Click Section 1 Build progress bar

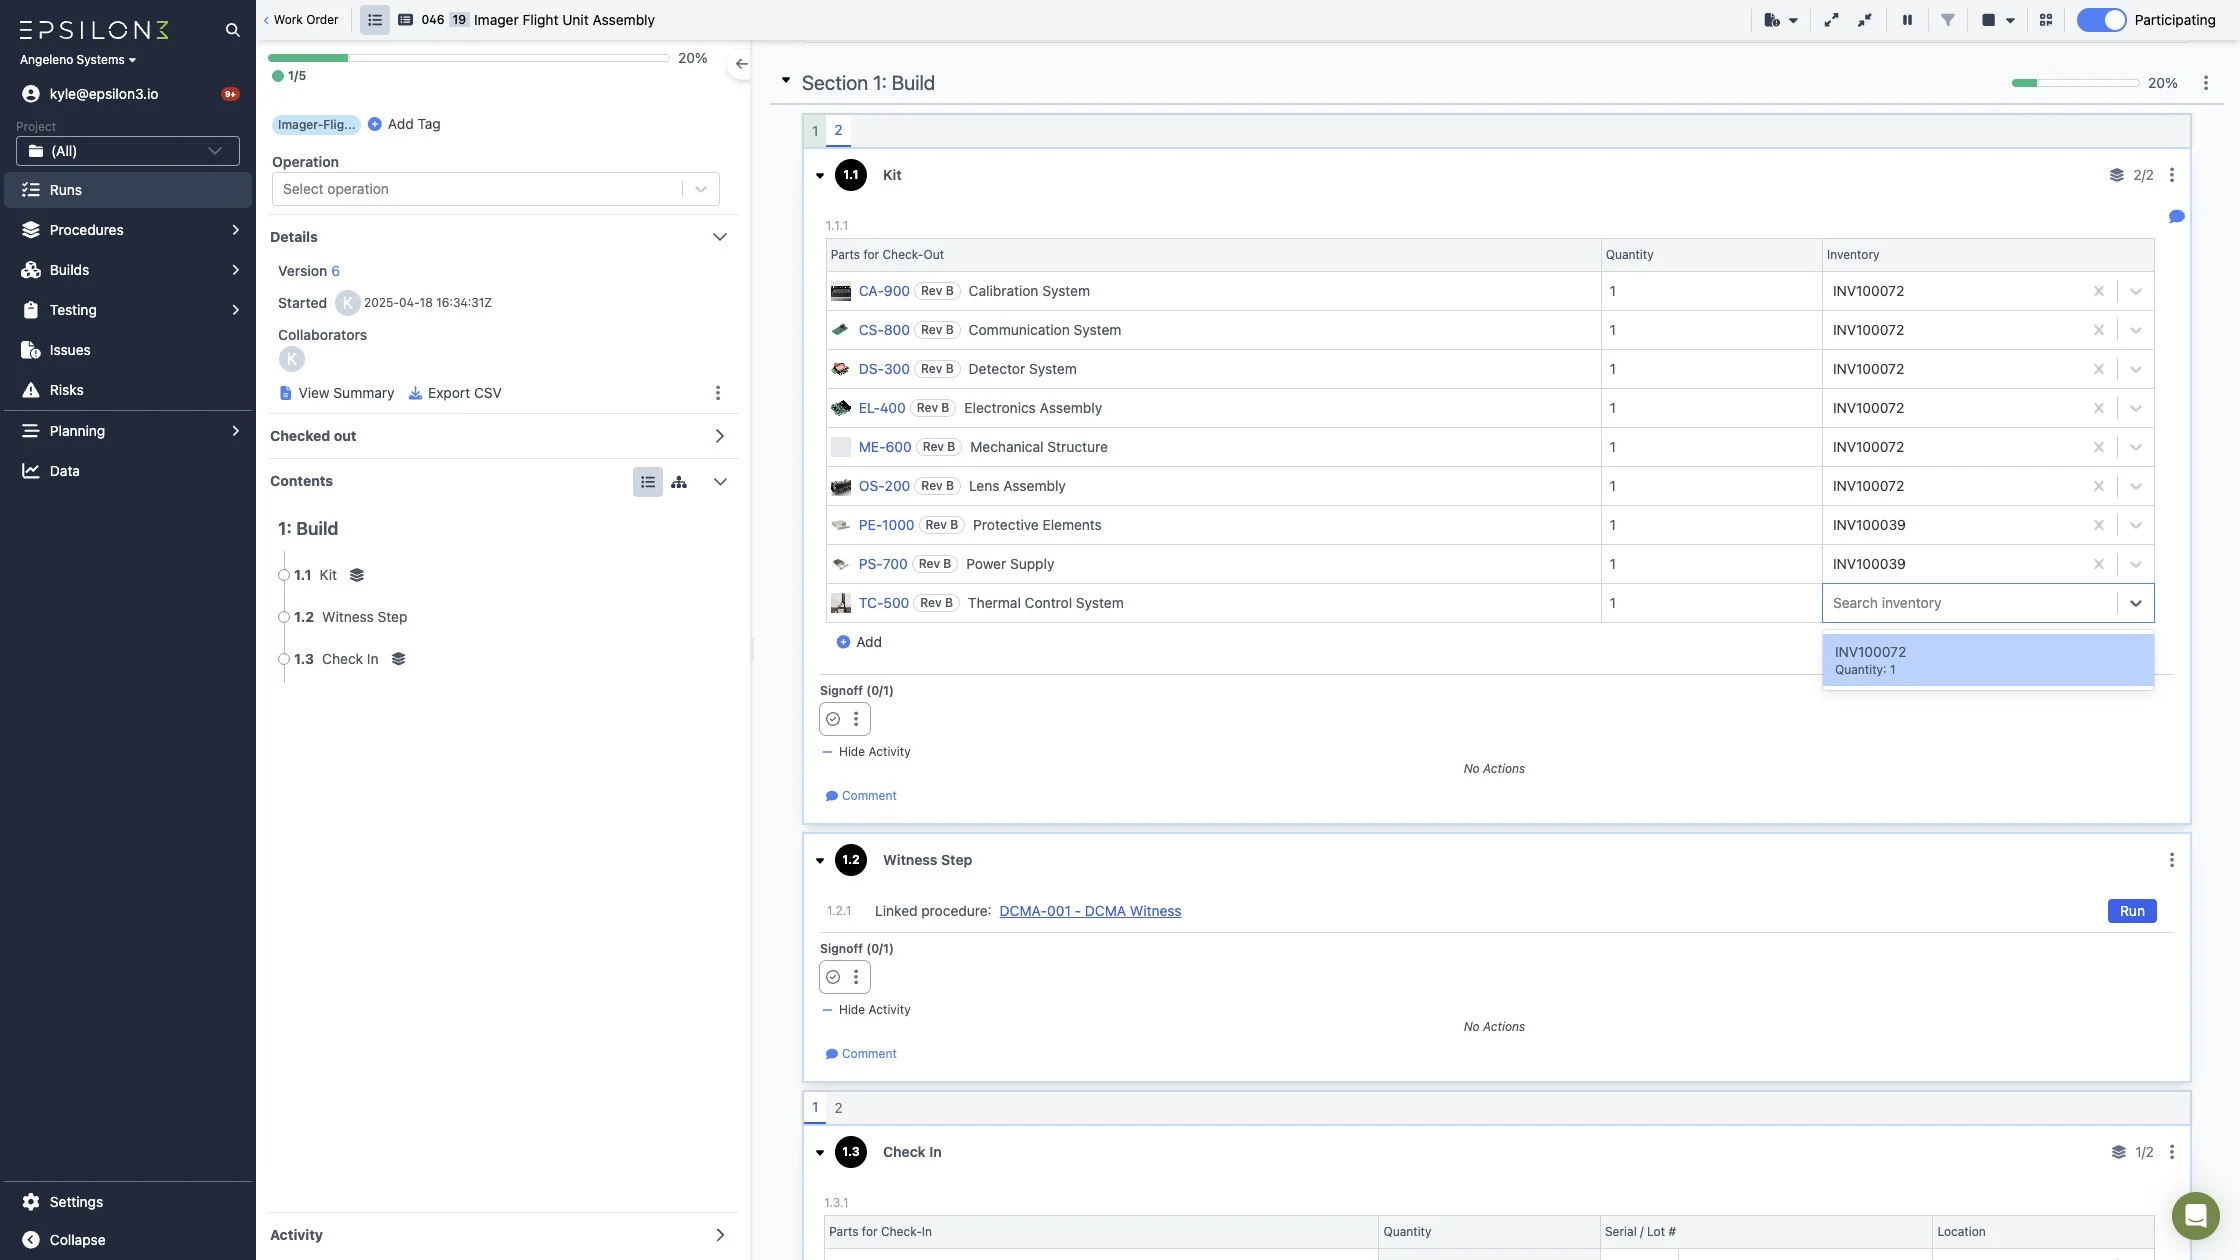click(x=2075, y=83)
